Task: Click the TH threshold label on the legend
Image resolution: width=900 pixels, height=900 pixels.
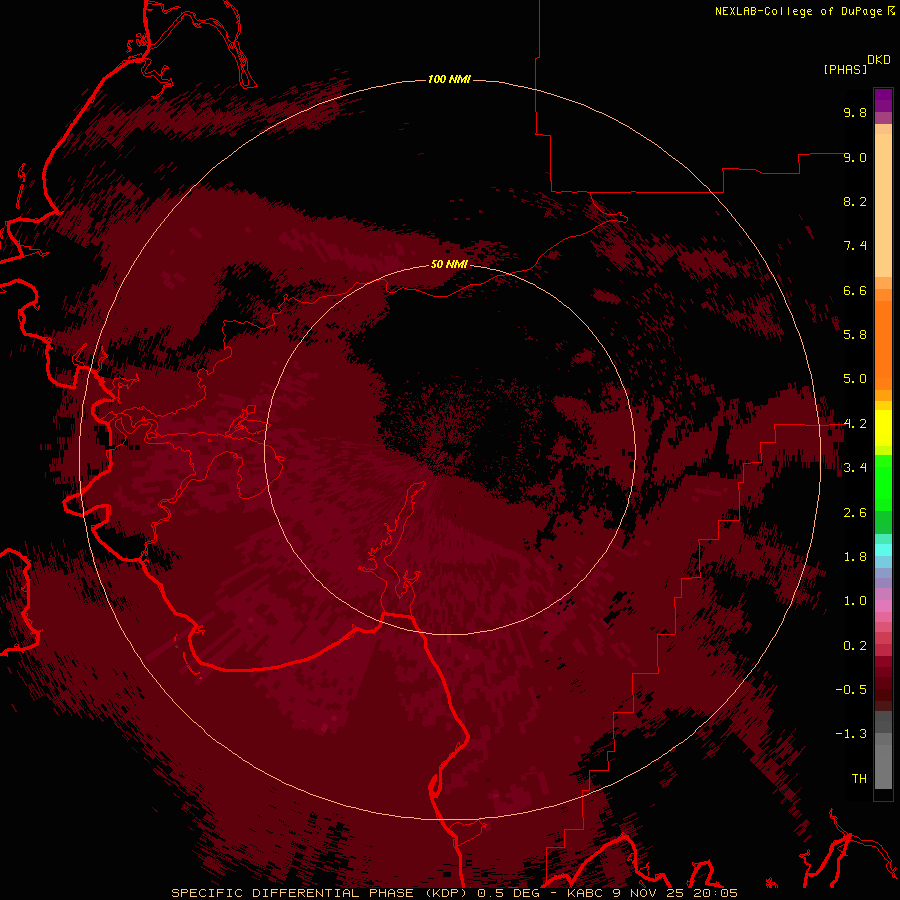Action: [x=859, y=779]
